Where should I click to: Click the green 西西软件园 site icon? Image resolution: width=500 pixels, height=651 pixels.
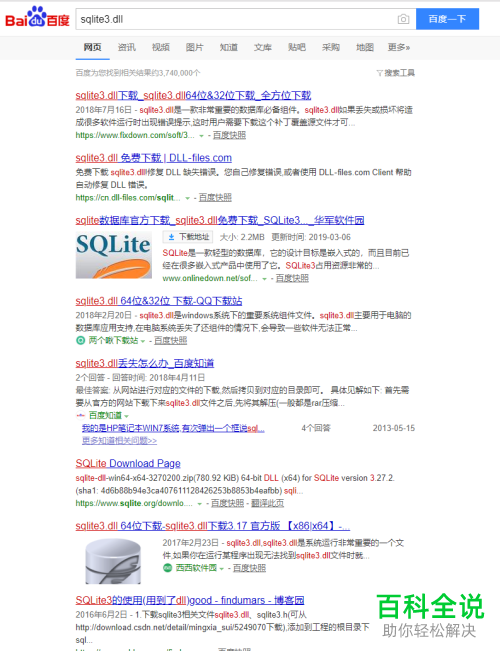pos(167,568)
